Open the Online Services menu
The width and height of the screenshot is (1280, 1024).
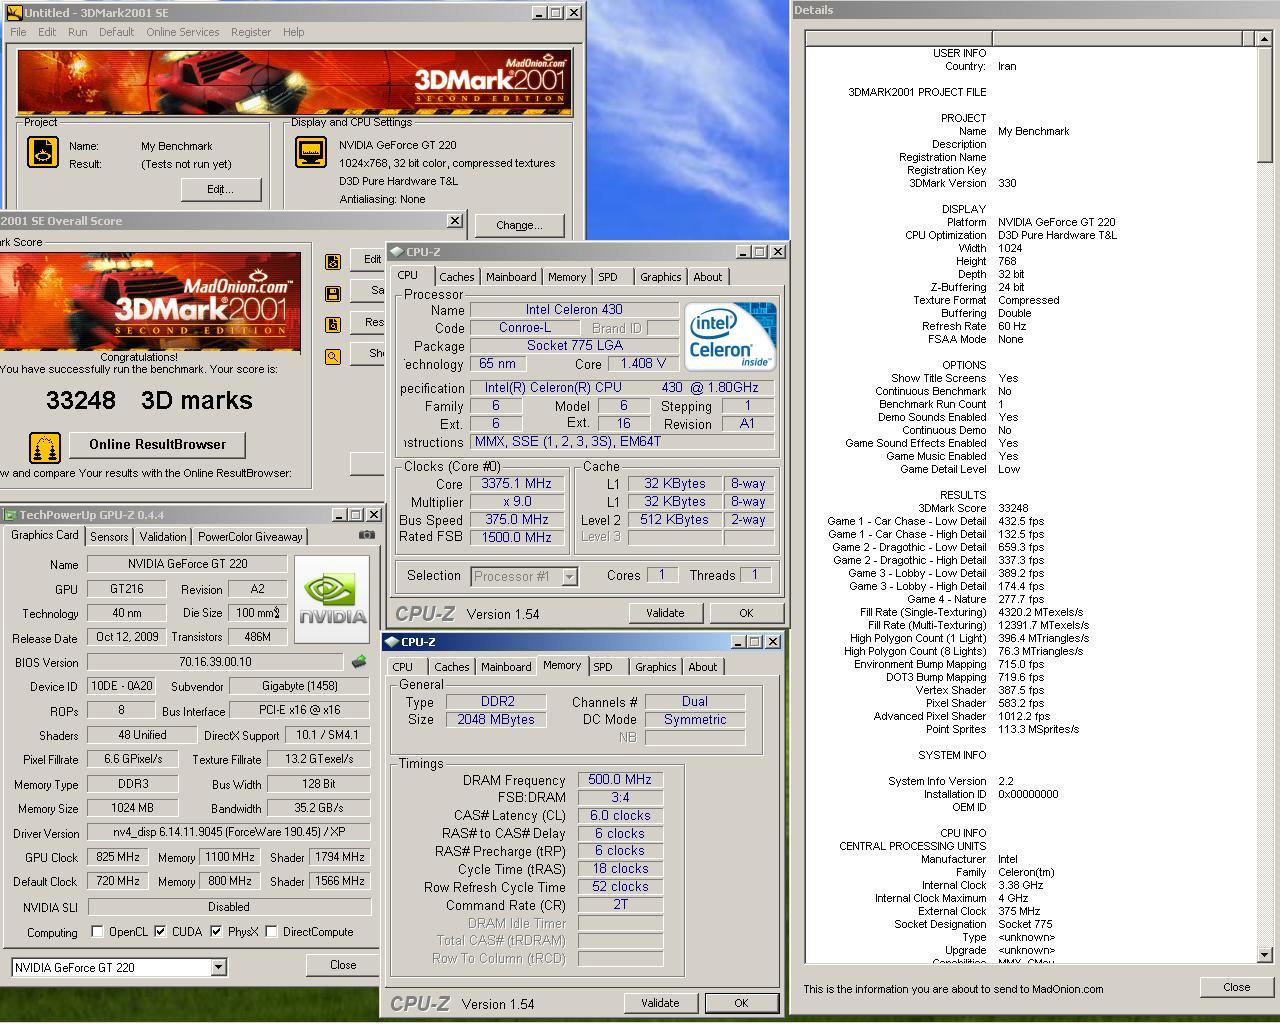point(182,32)
